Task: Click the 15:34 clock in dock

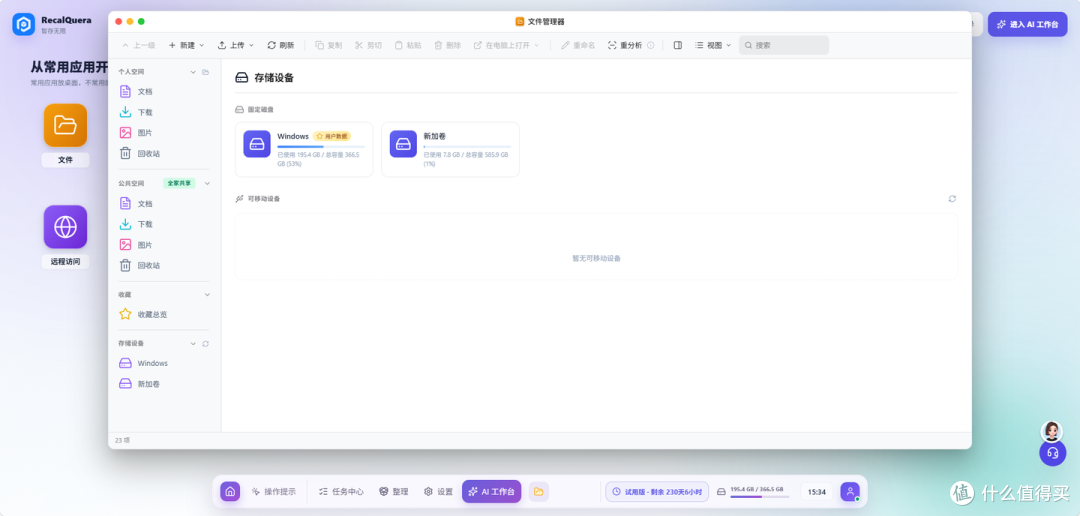Action: pyautogui.click(x=816, y=492)
